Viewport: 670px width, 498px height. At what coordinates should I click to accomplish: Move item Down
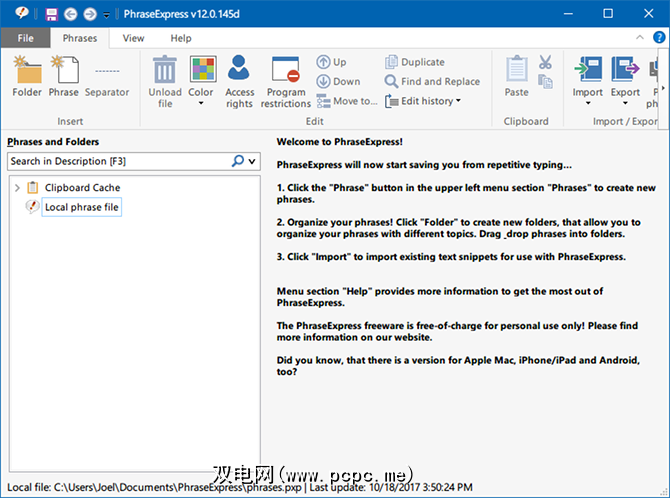338,81
